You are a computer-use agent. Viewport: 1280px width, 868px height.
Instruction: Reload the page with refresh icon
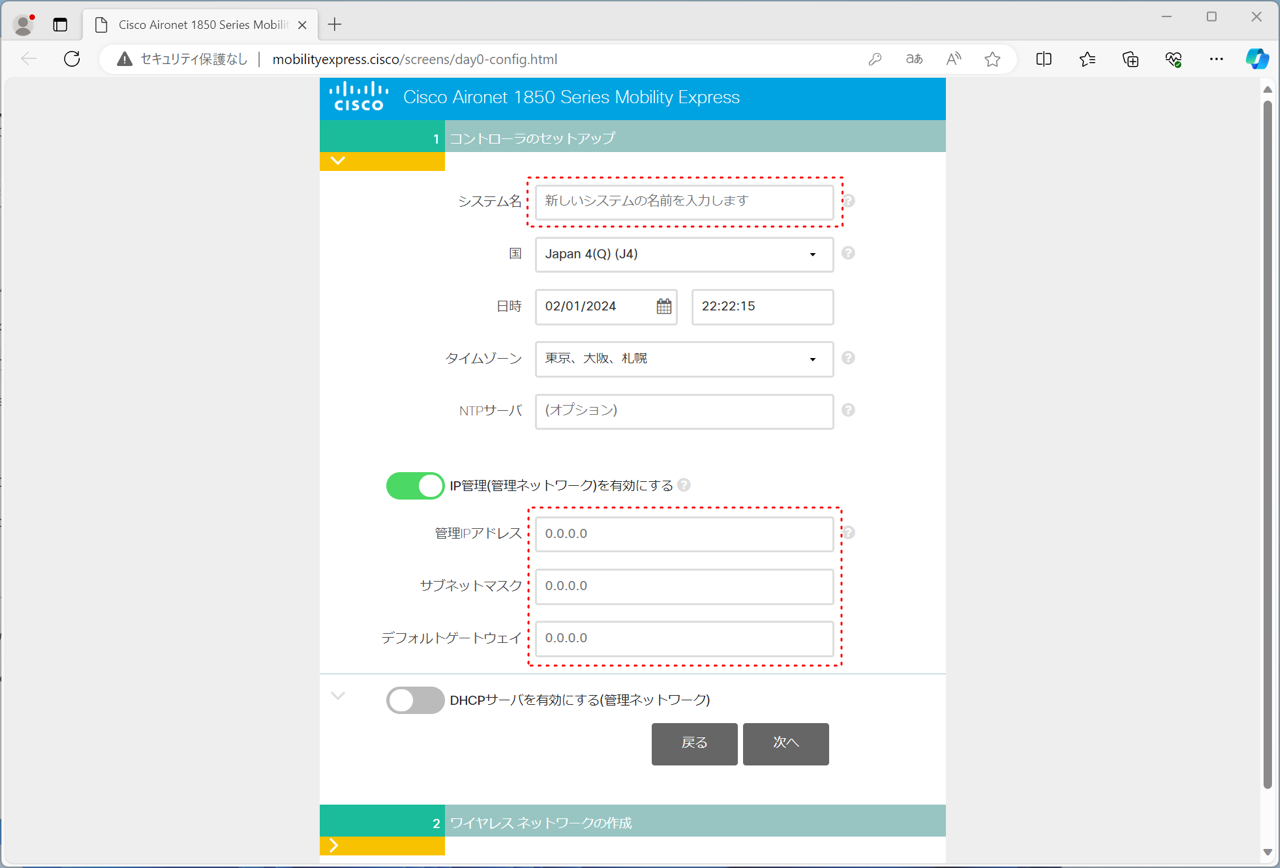click(72, 59)
